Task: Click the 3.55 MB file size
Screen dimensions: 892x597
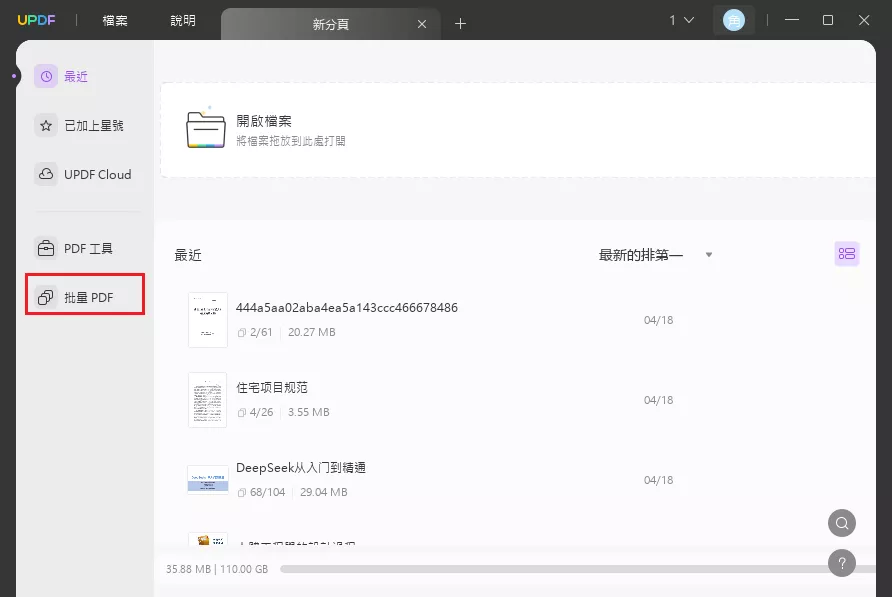Action: [x=309, y=412]
